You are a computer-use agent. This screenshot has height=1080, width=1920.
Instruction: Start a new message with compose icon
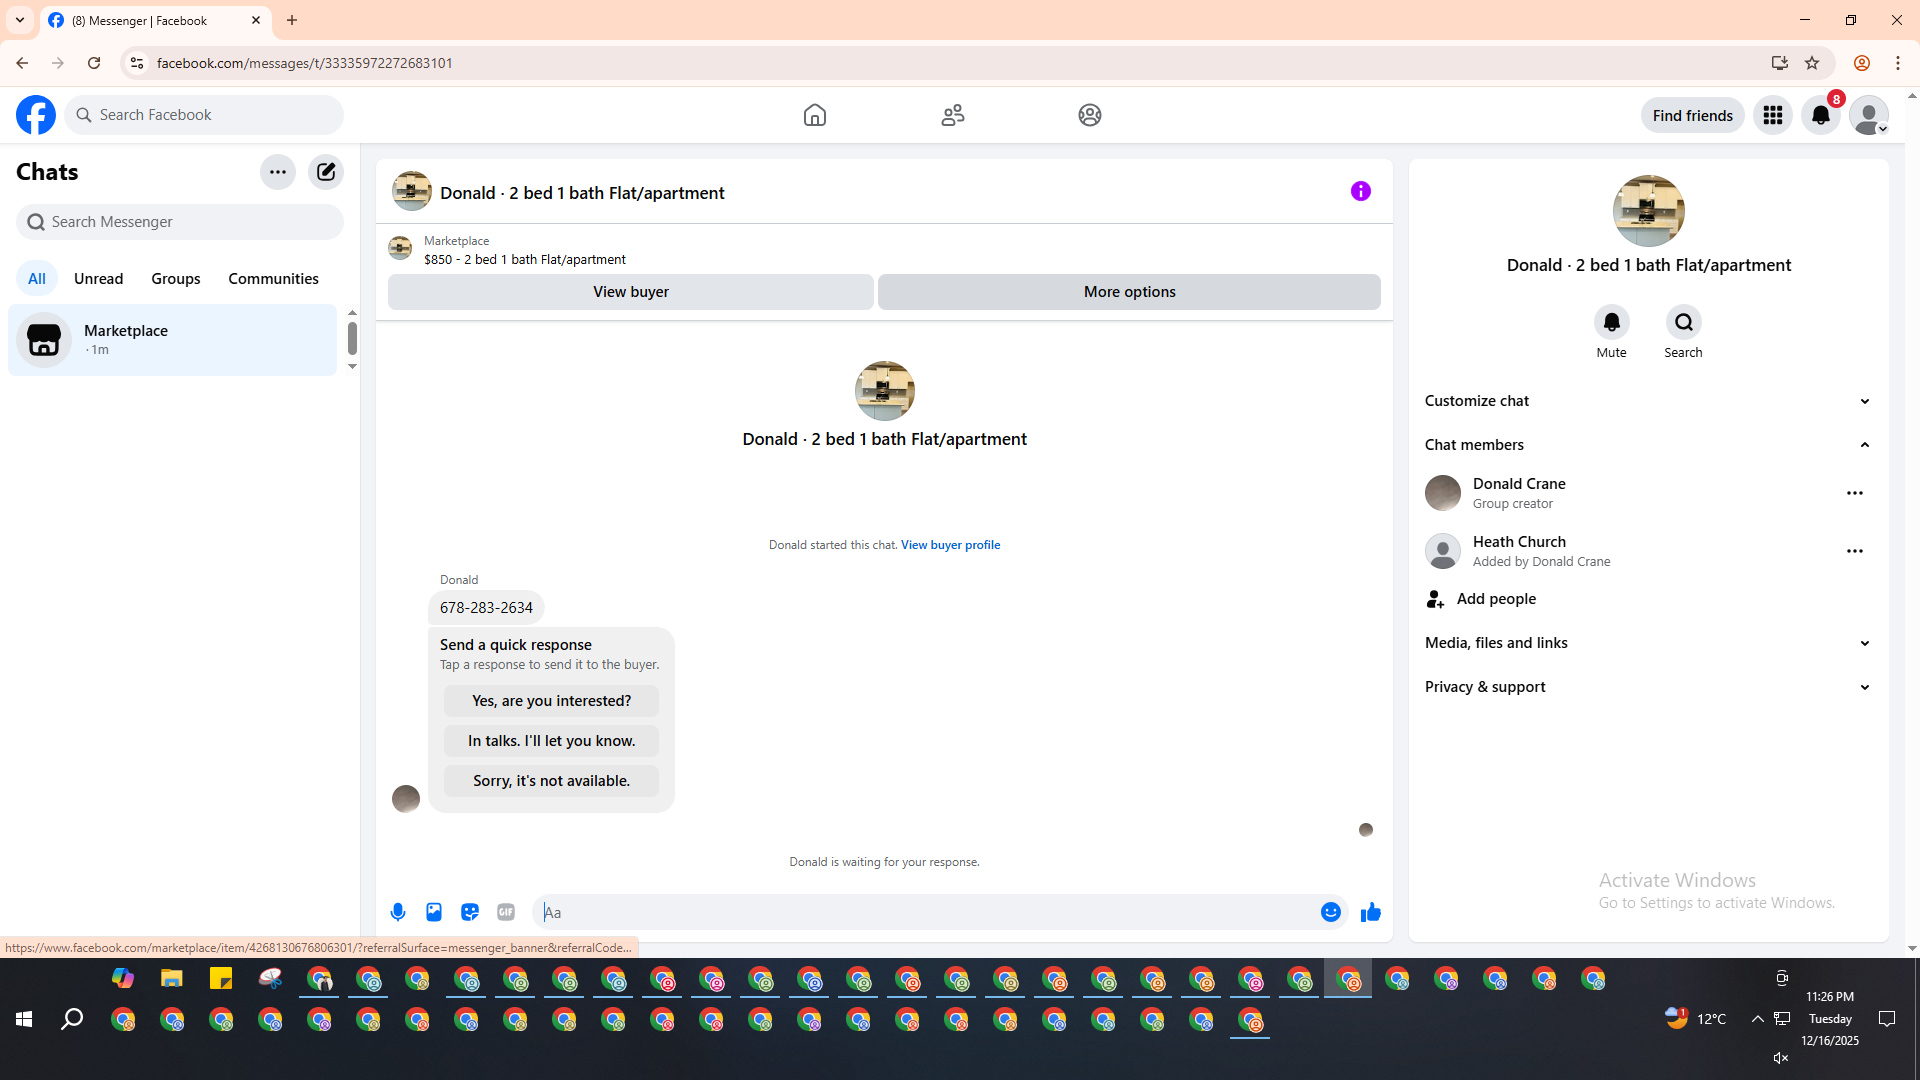[x=326, y=172]
